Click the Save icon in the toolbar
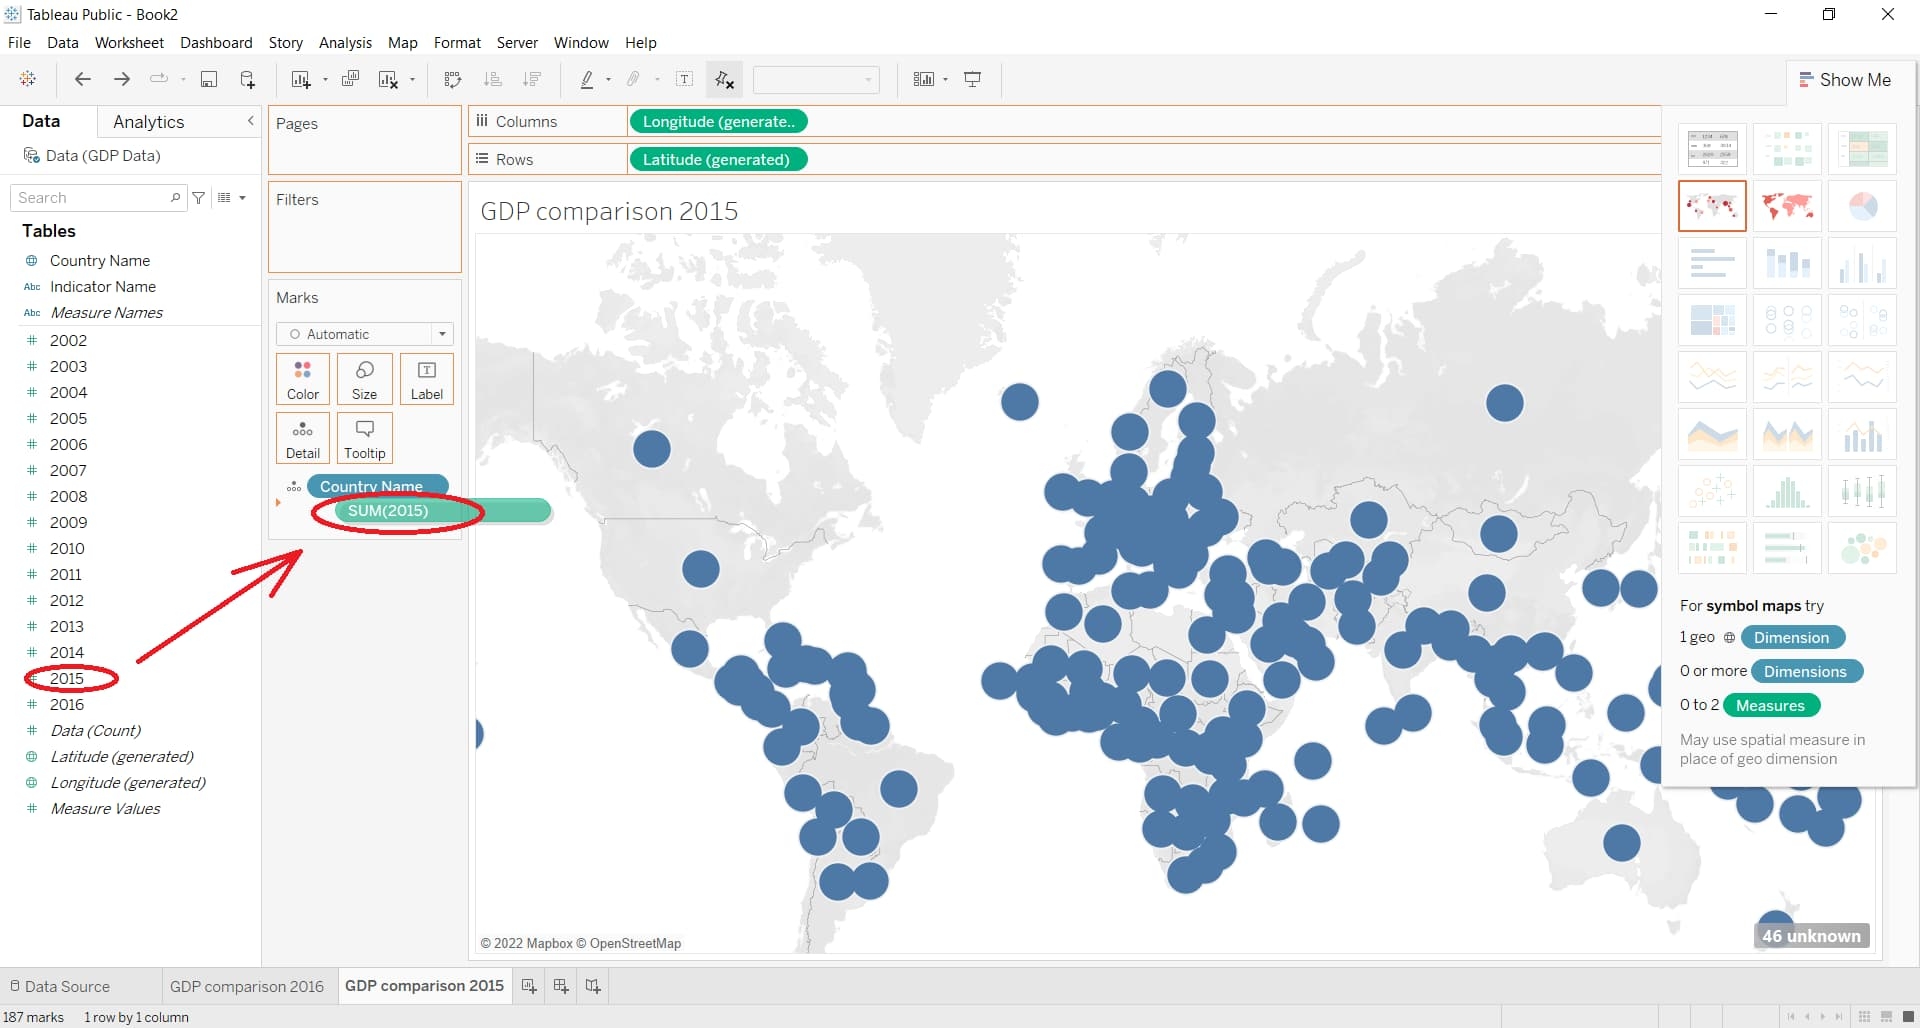This screenshot has height=1028, width=1920. click(209, 80)
